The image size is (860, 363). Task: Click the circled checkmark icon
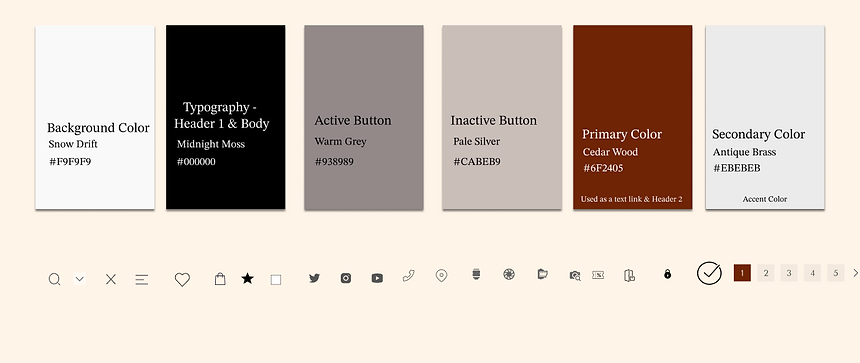tap(709, 273)
